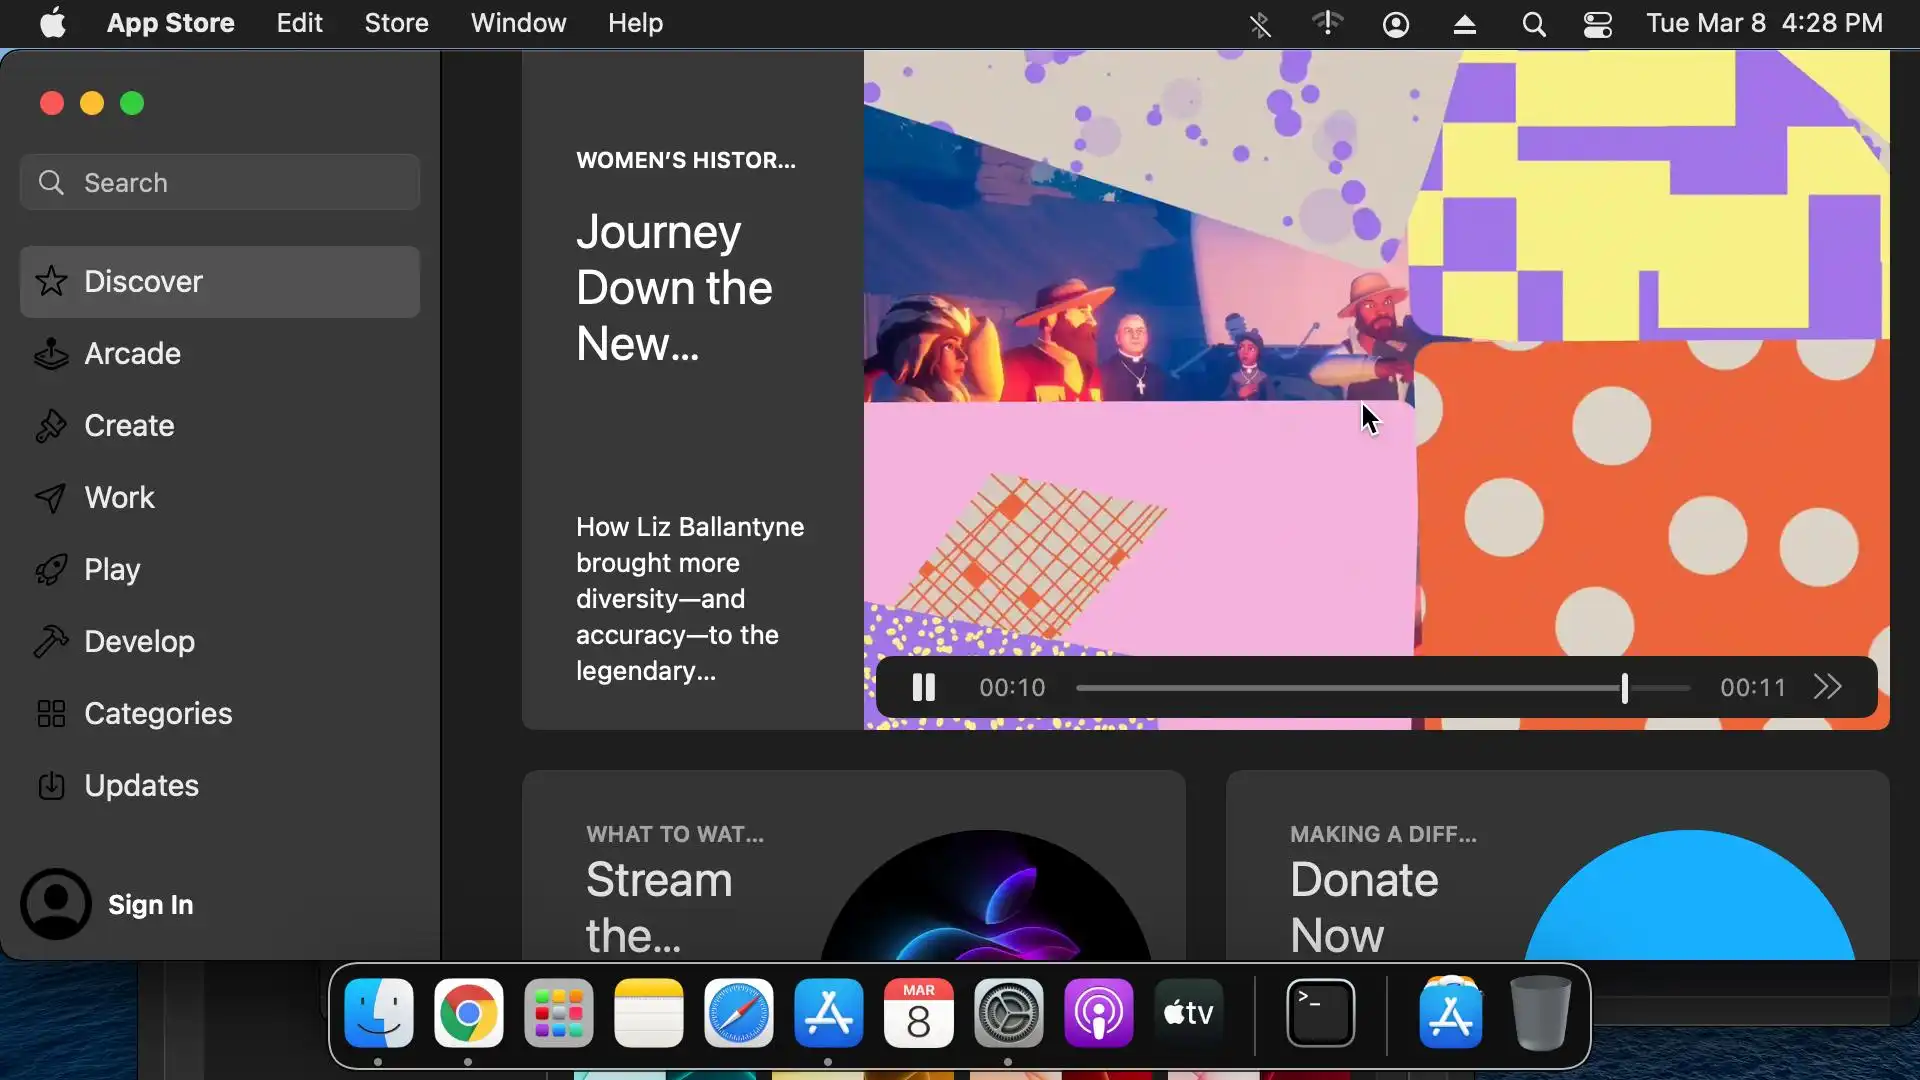Click the Discover star item
1920x1080 pixels.
pyautogui.click(x=143, y=282)
